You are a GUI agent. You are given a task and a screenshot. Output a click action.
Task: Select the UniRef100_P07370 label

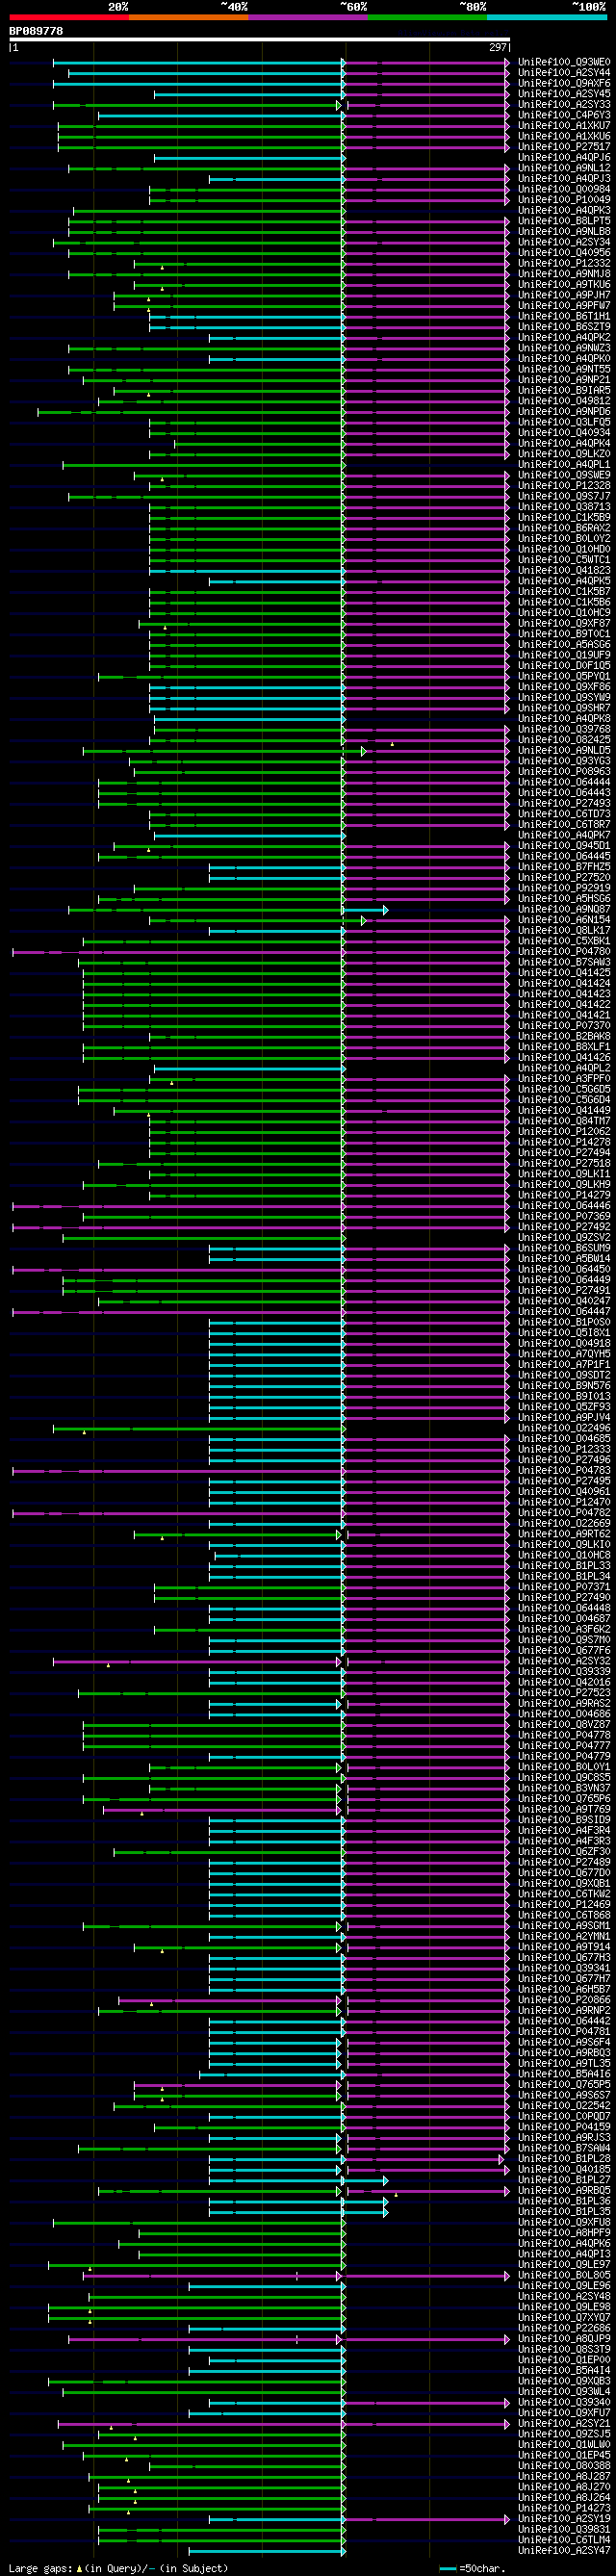click(x=564, y=1027)
